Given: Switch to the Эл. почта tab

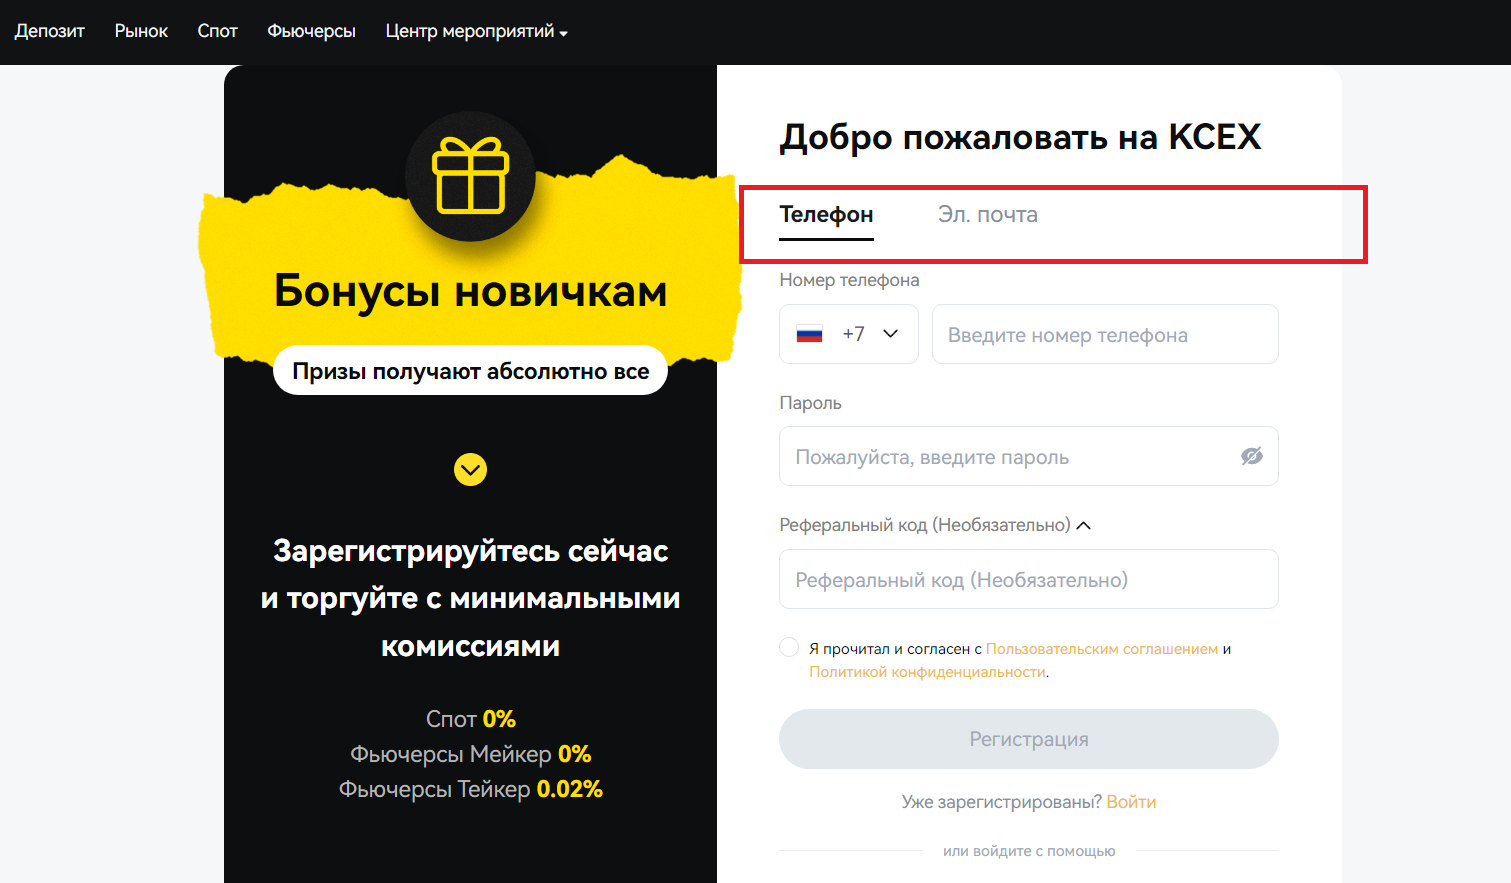Looking at the screenshot, I should [988, 215].
